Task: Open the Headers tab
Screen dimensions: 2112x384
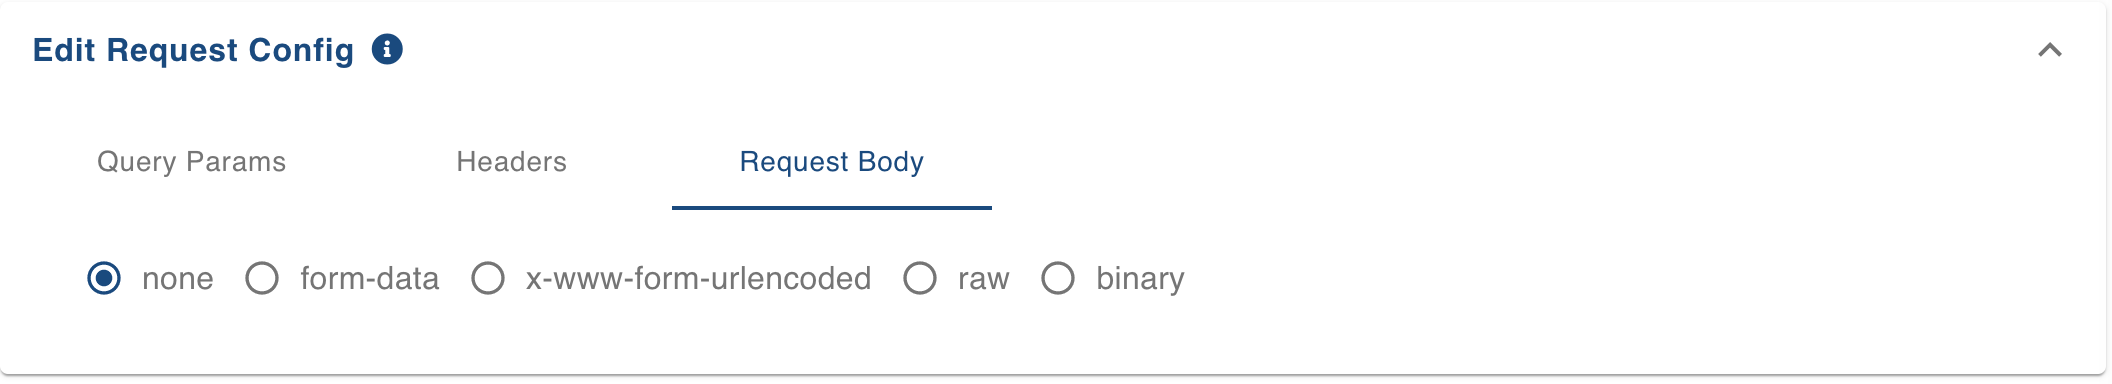Action: (511, 162)
